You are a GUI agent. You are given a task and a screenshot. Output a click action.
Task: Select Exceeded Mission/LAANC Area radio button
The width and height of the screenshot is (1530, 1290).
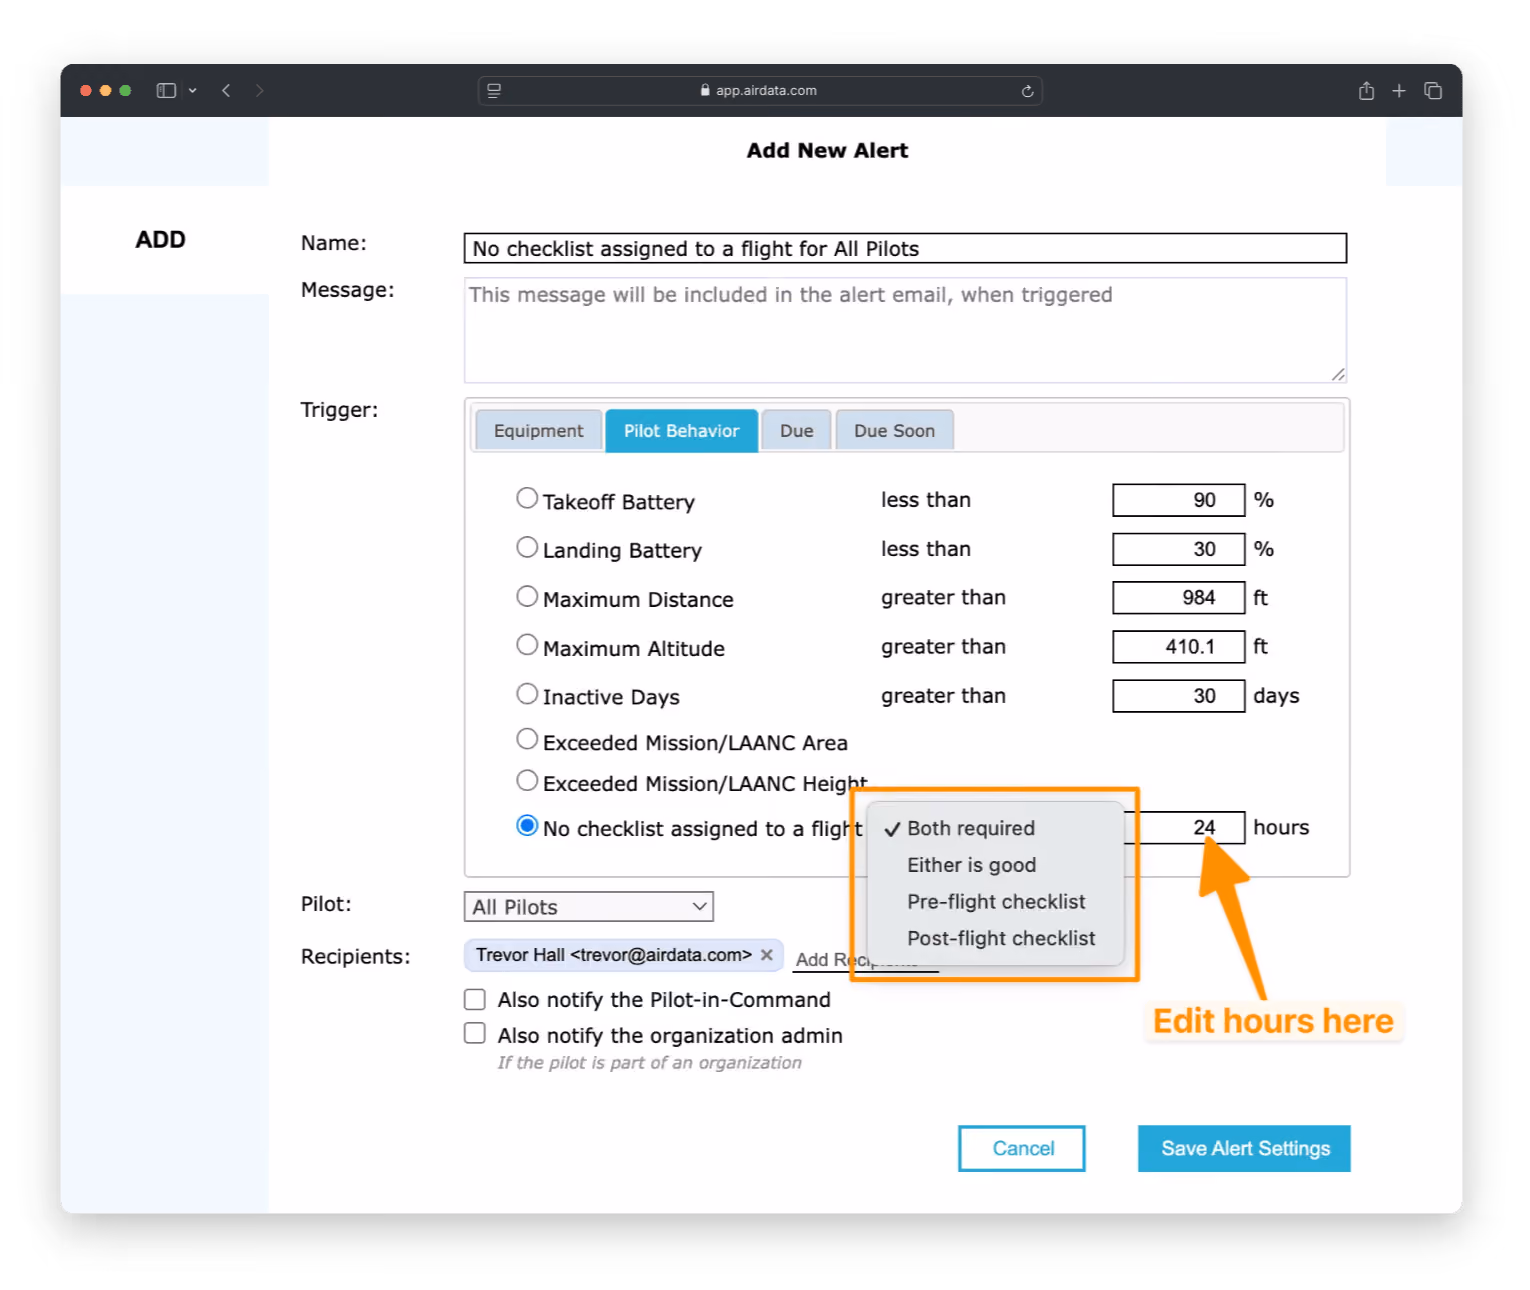[527, 739]
